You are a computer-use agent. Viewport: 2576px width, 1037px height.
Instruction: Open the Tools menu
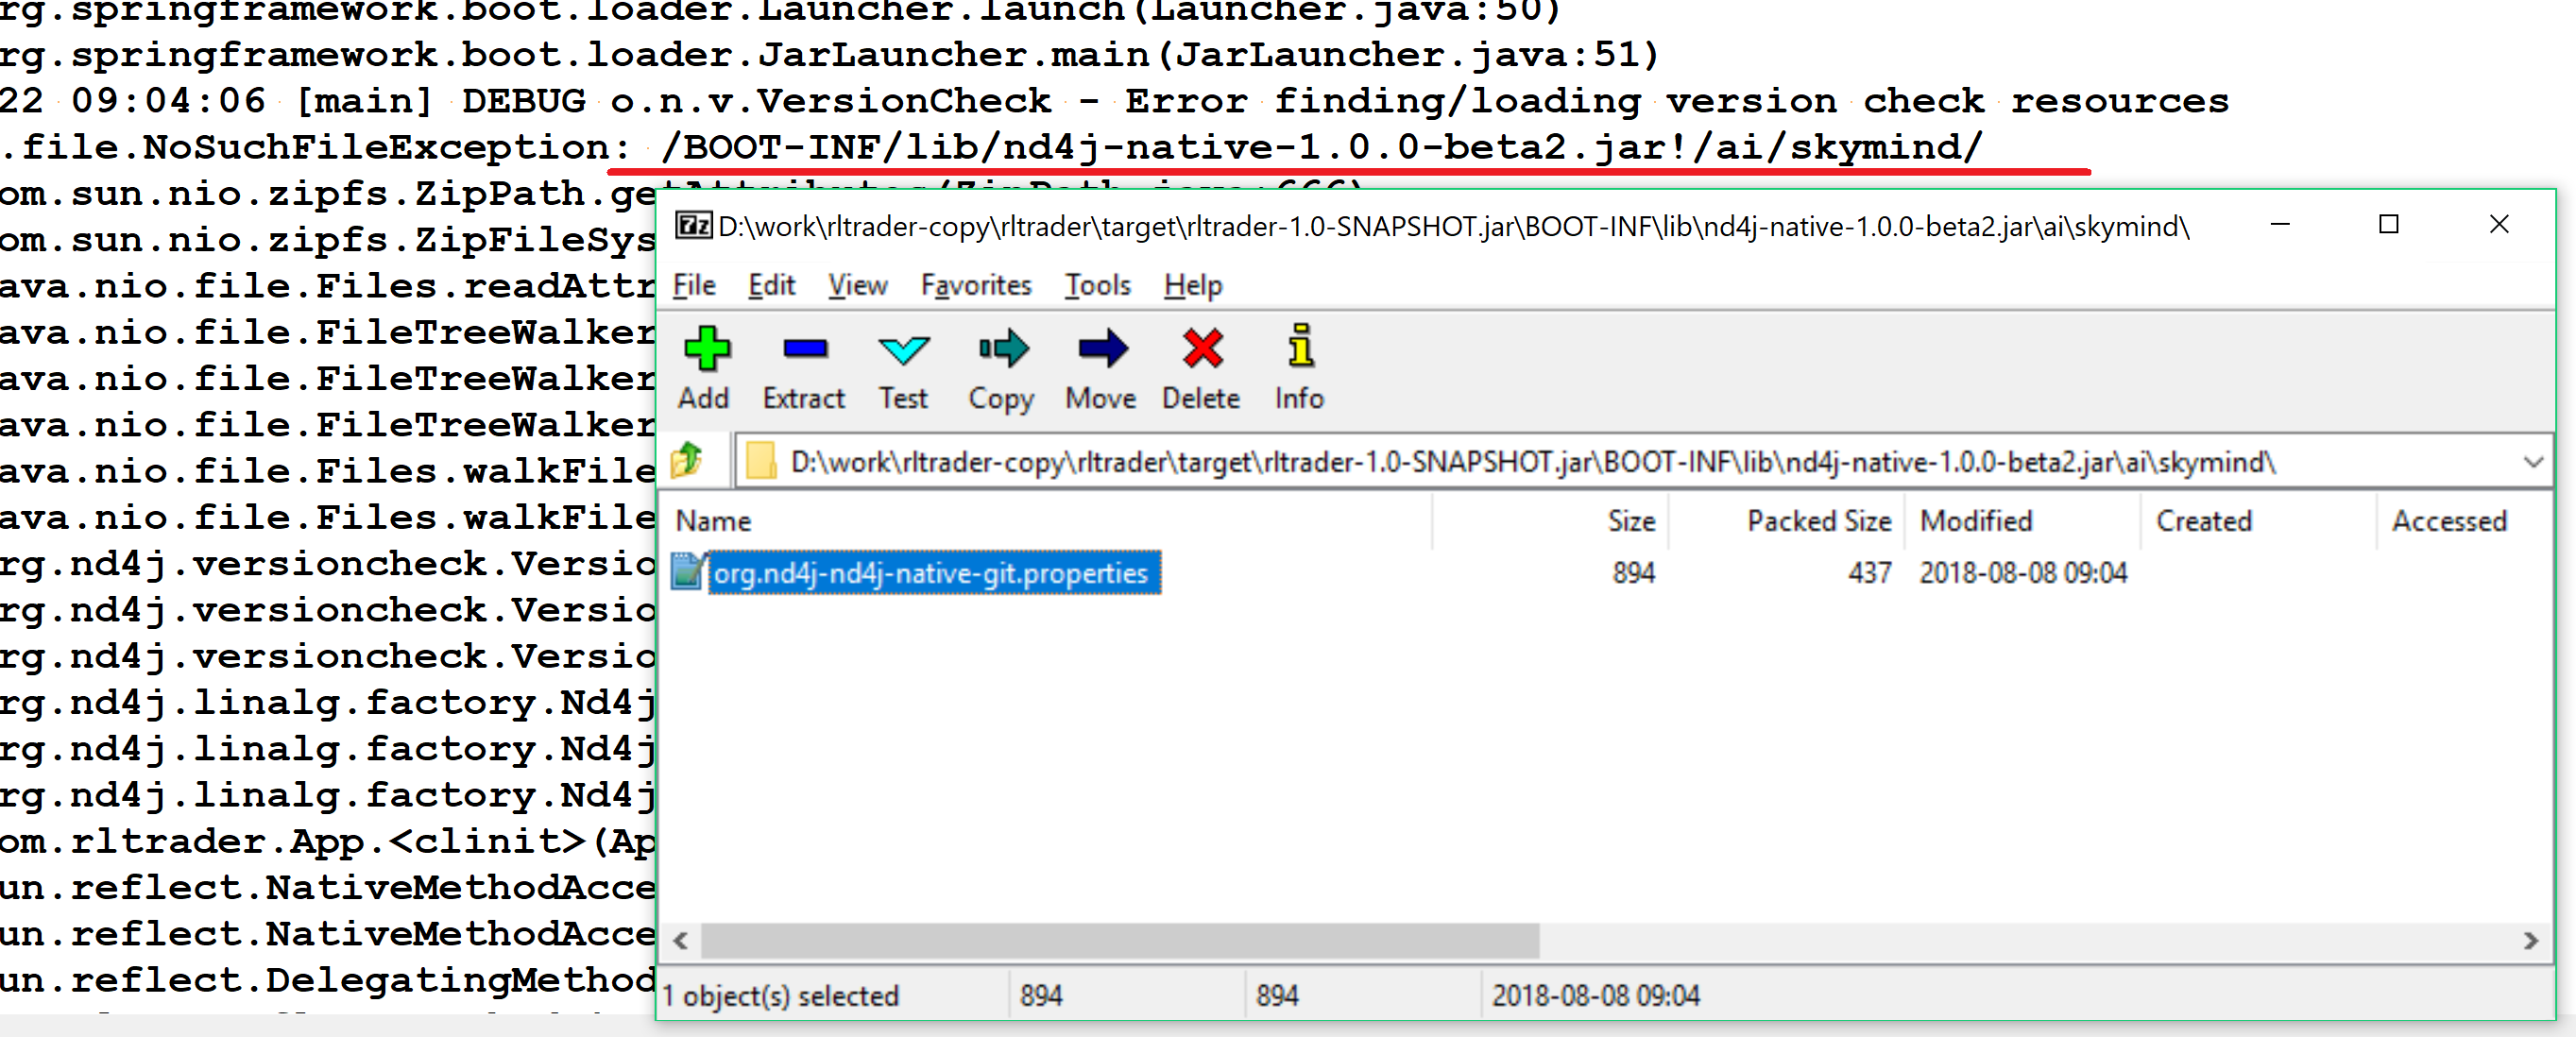(x=1097, y=286)
